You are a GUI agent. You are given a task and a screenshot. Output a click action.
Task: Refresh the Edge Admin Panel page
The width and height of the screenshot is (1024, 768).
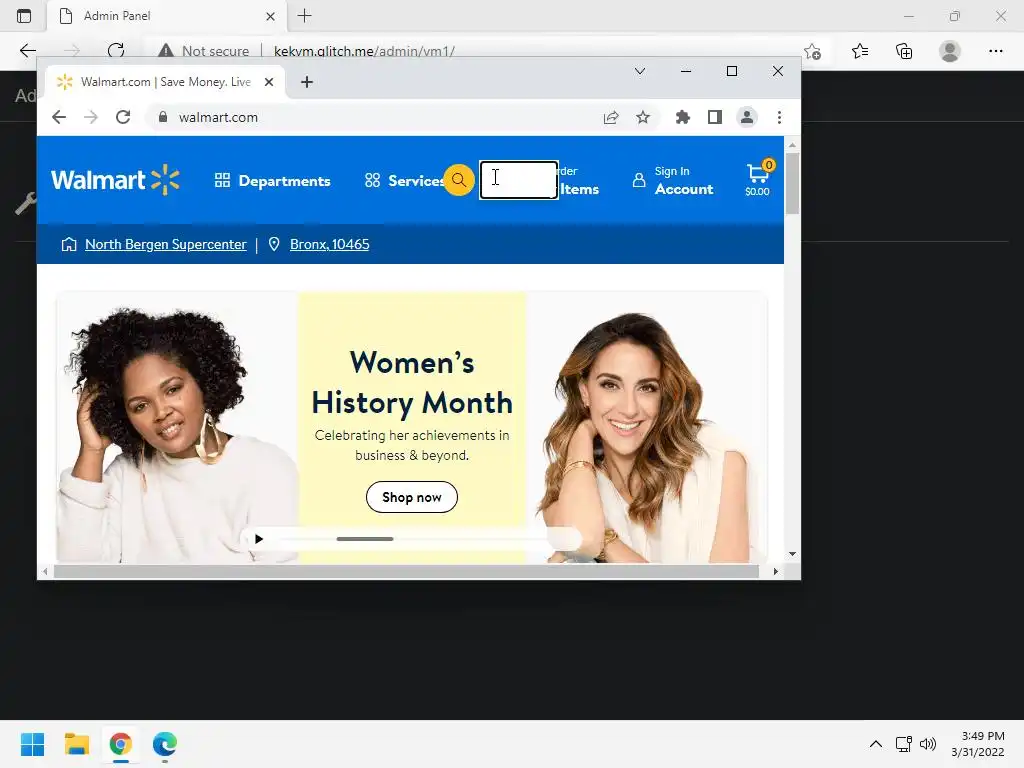[116, 50]
